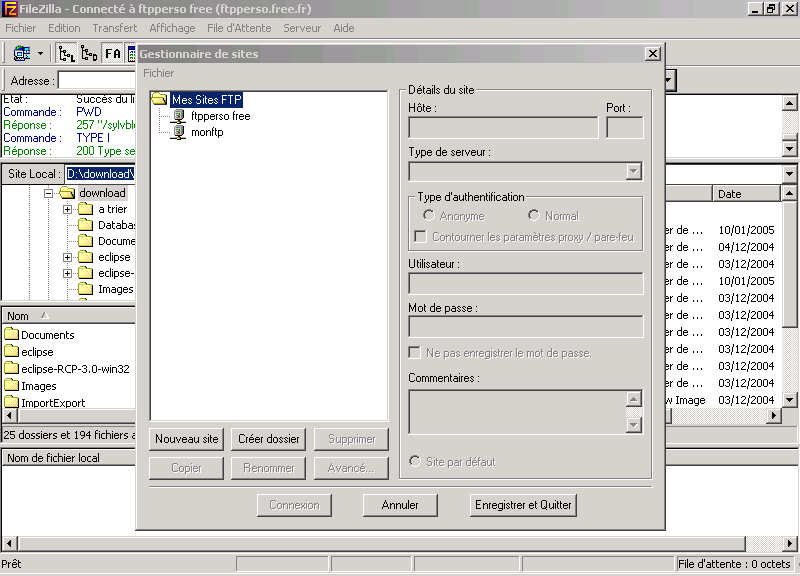800x576 pixels.
Task: Click Enregistrer et Quitter button
Action: point(523,505)
